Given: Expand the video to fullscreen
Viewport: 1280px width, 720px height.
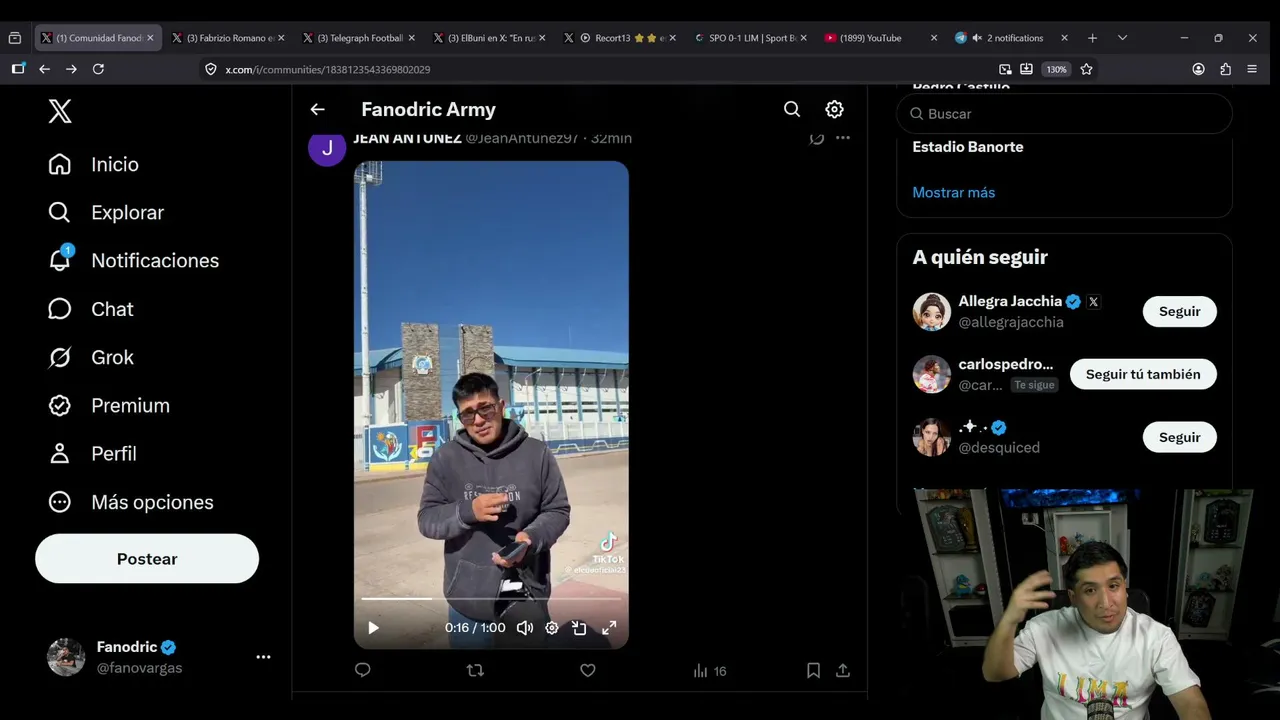Looking at the screenshot, I should 609,628.
